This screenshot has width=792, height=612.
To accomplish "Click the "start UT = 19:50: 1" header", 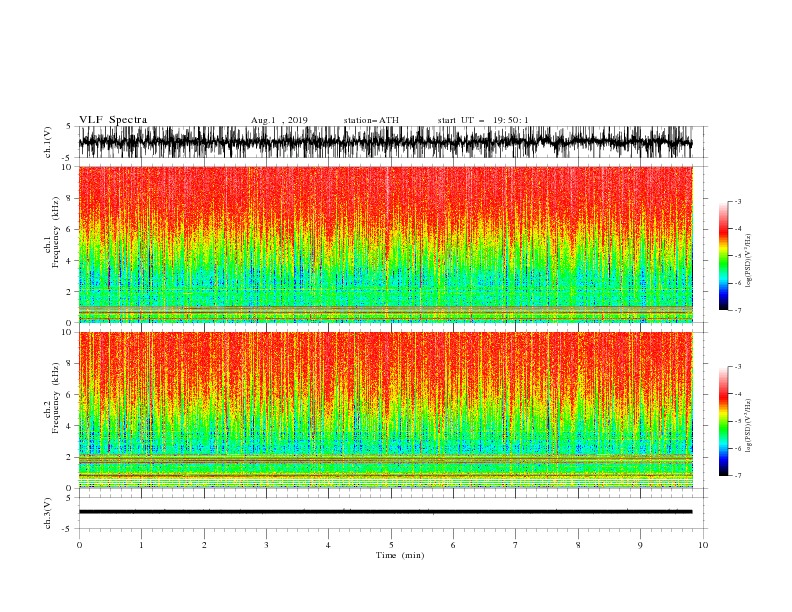I will pyautogui.click(x=483, y=120).
